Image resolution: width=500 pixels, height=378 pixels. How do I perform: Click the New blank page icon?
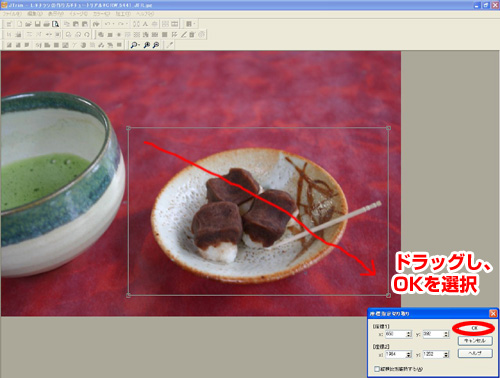pos(20,24)
